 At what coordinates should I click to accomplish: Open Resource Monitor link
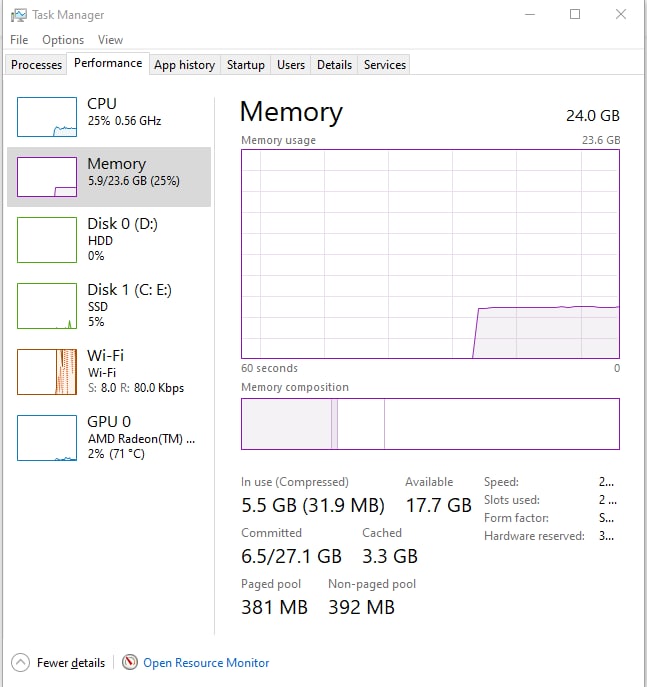coord(206,662)
